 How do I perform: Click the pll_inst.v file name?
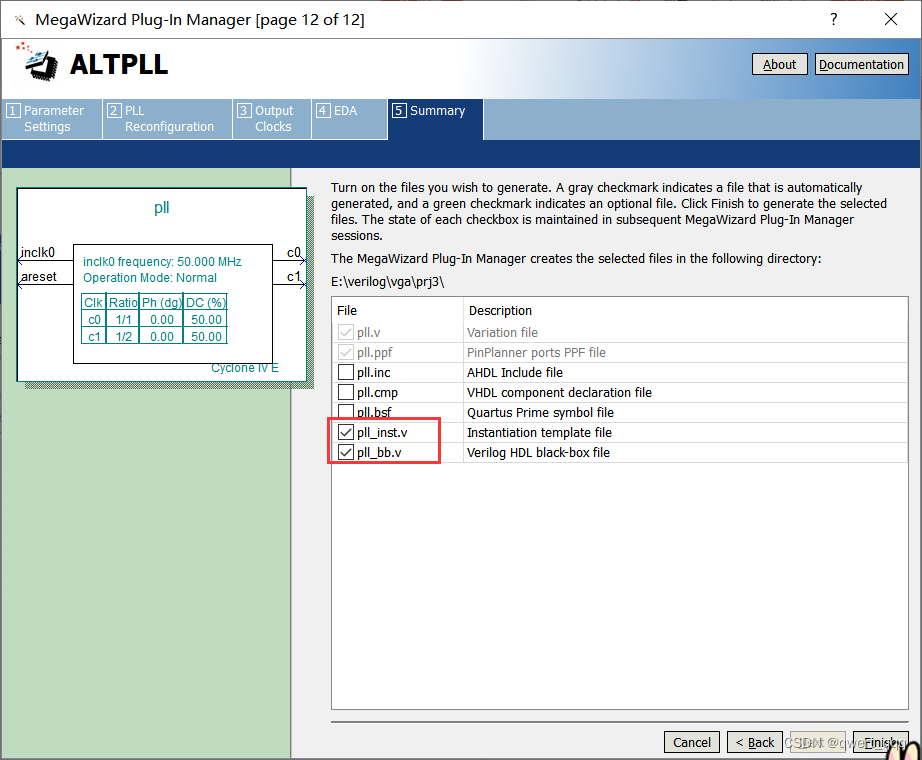click(x=382, y=432)
